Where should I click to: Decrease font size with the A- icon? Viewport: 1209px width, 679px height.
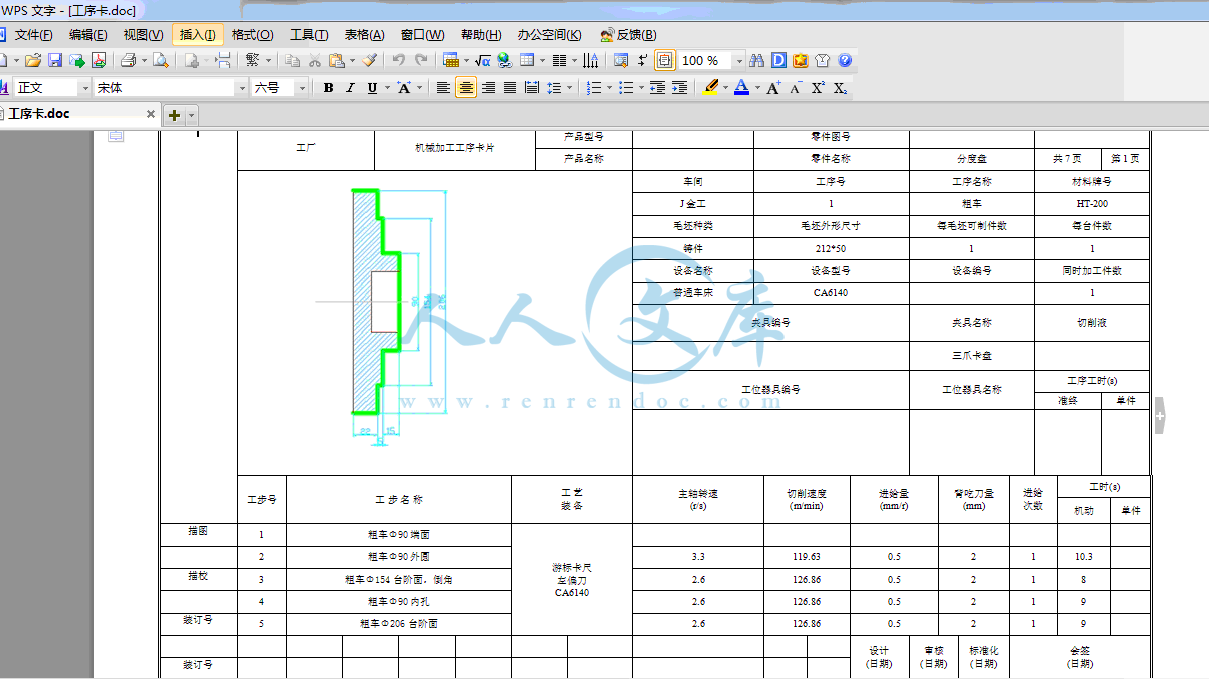[797, 88]
